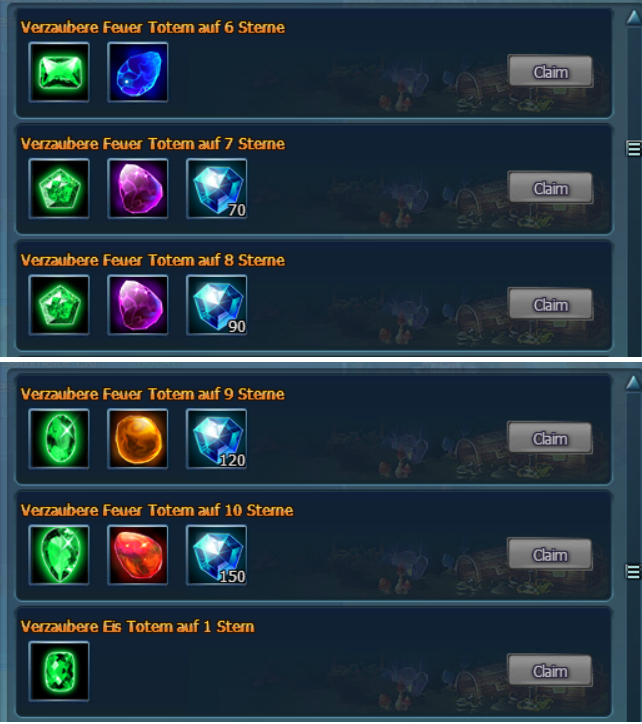Click scrollbar handle in lower panel
The image size is (642, 724).
click(x=634, y=572)
